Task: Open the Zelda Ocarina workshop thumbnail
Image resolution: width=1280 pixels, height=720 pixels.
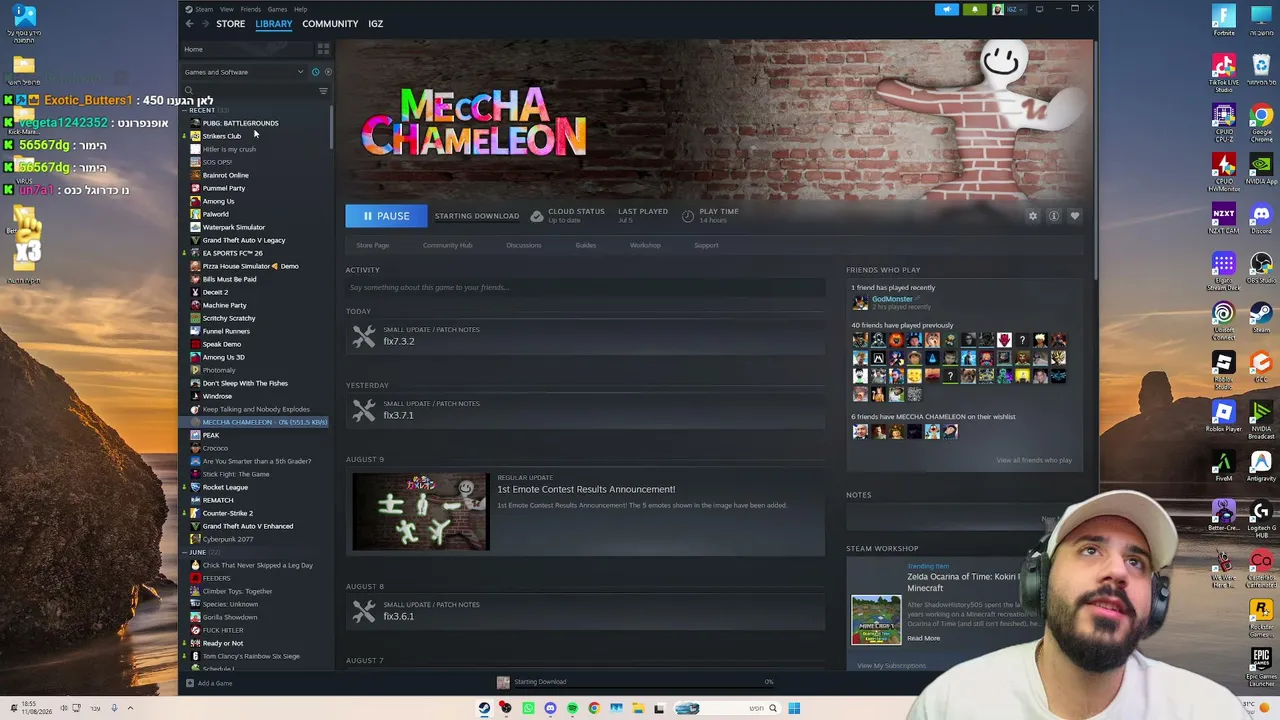Action: tap(876, 620)
